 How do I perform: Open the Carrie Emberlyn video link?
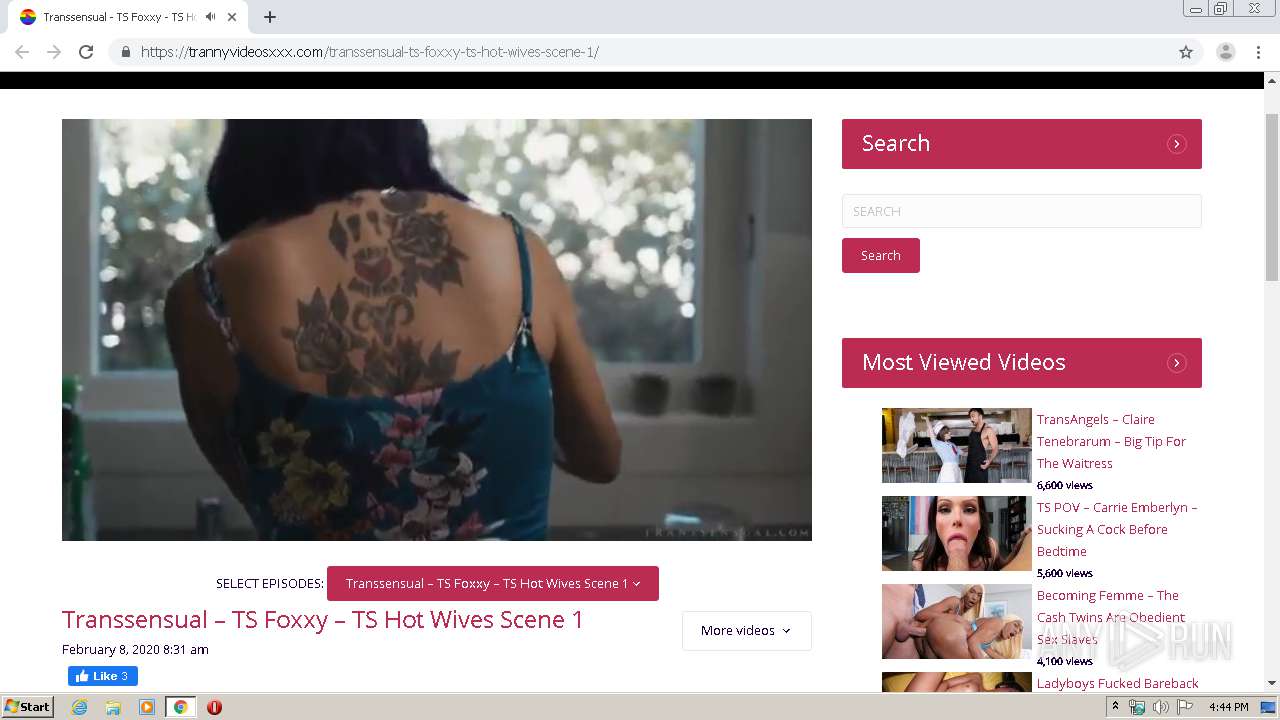pos(1117,530)
